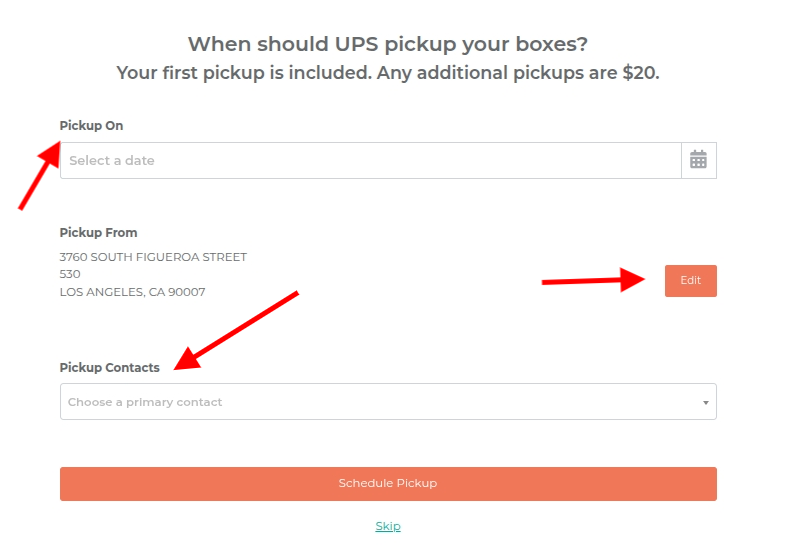Follow the Skip link
Viewport: 792px width, 550px height.
click(388, 526)
